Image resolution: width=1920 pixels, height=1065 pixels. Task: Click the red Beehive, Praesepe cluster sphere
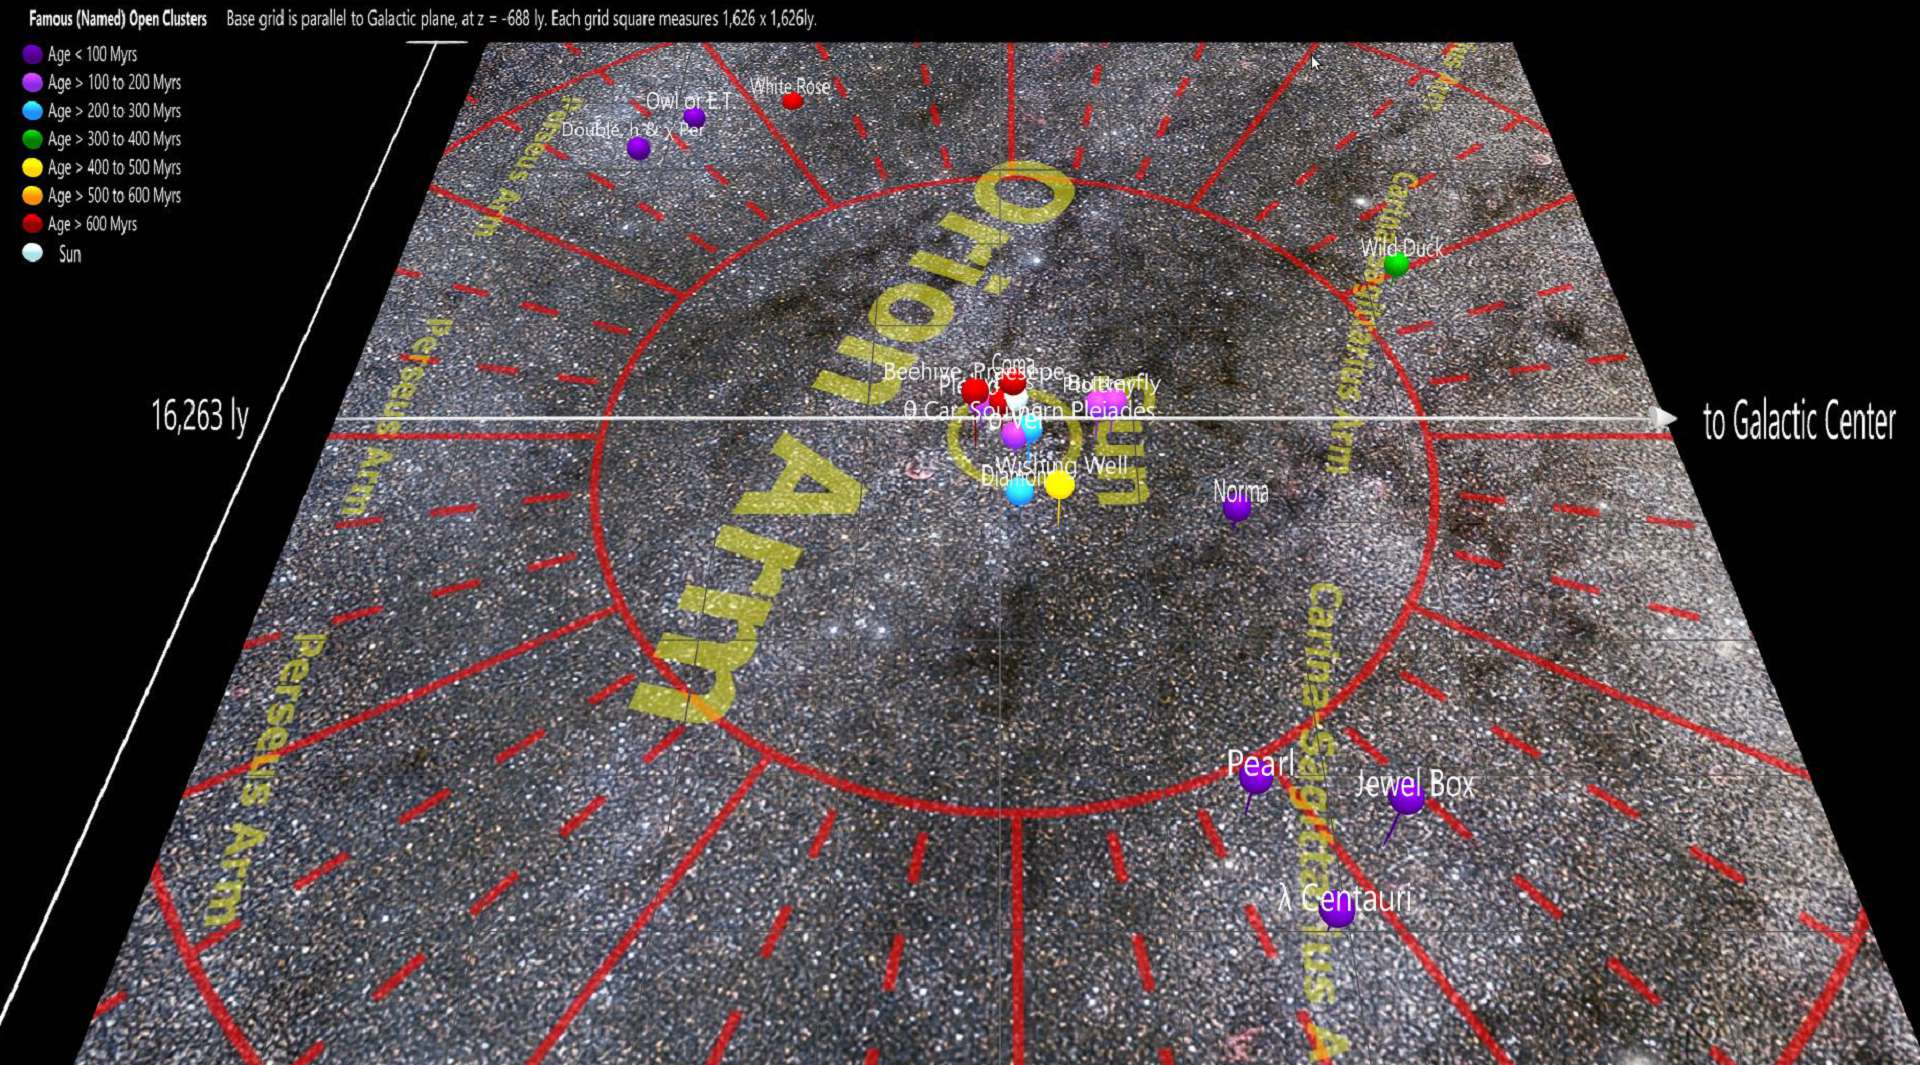(975, 391)
